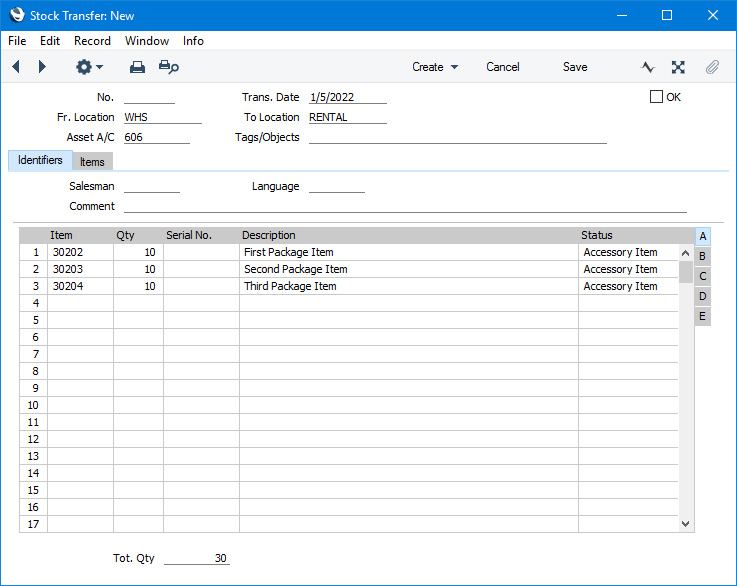Image resolution: width=737 pixels, height=586 pixels.
Task: Click the Salesman field
Action: tap(152, 186)
